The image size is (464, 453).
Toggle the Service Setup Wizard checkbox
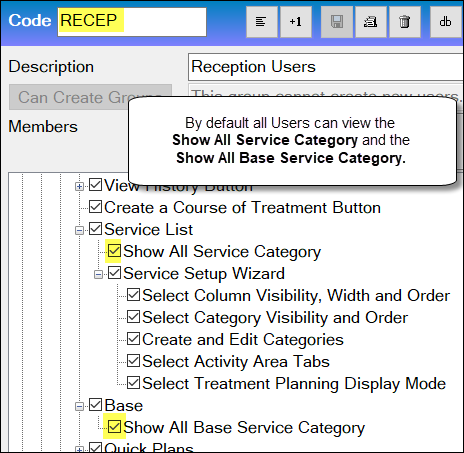click(114, 273)
